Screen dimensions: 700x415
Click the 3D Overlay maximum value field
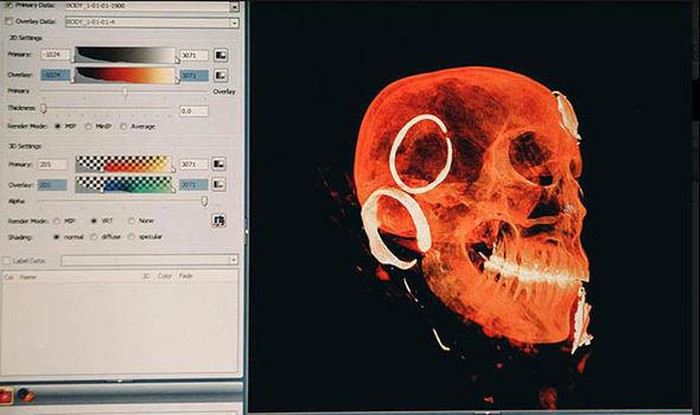194,184
